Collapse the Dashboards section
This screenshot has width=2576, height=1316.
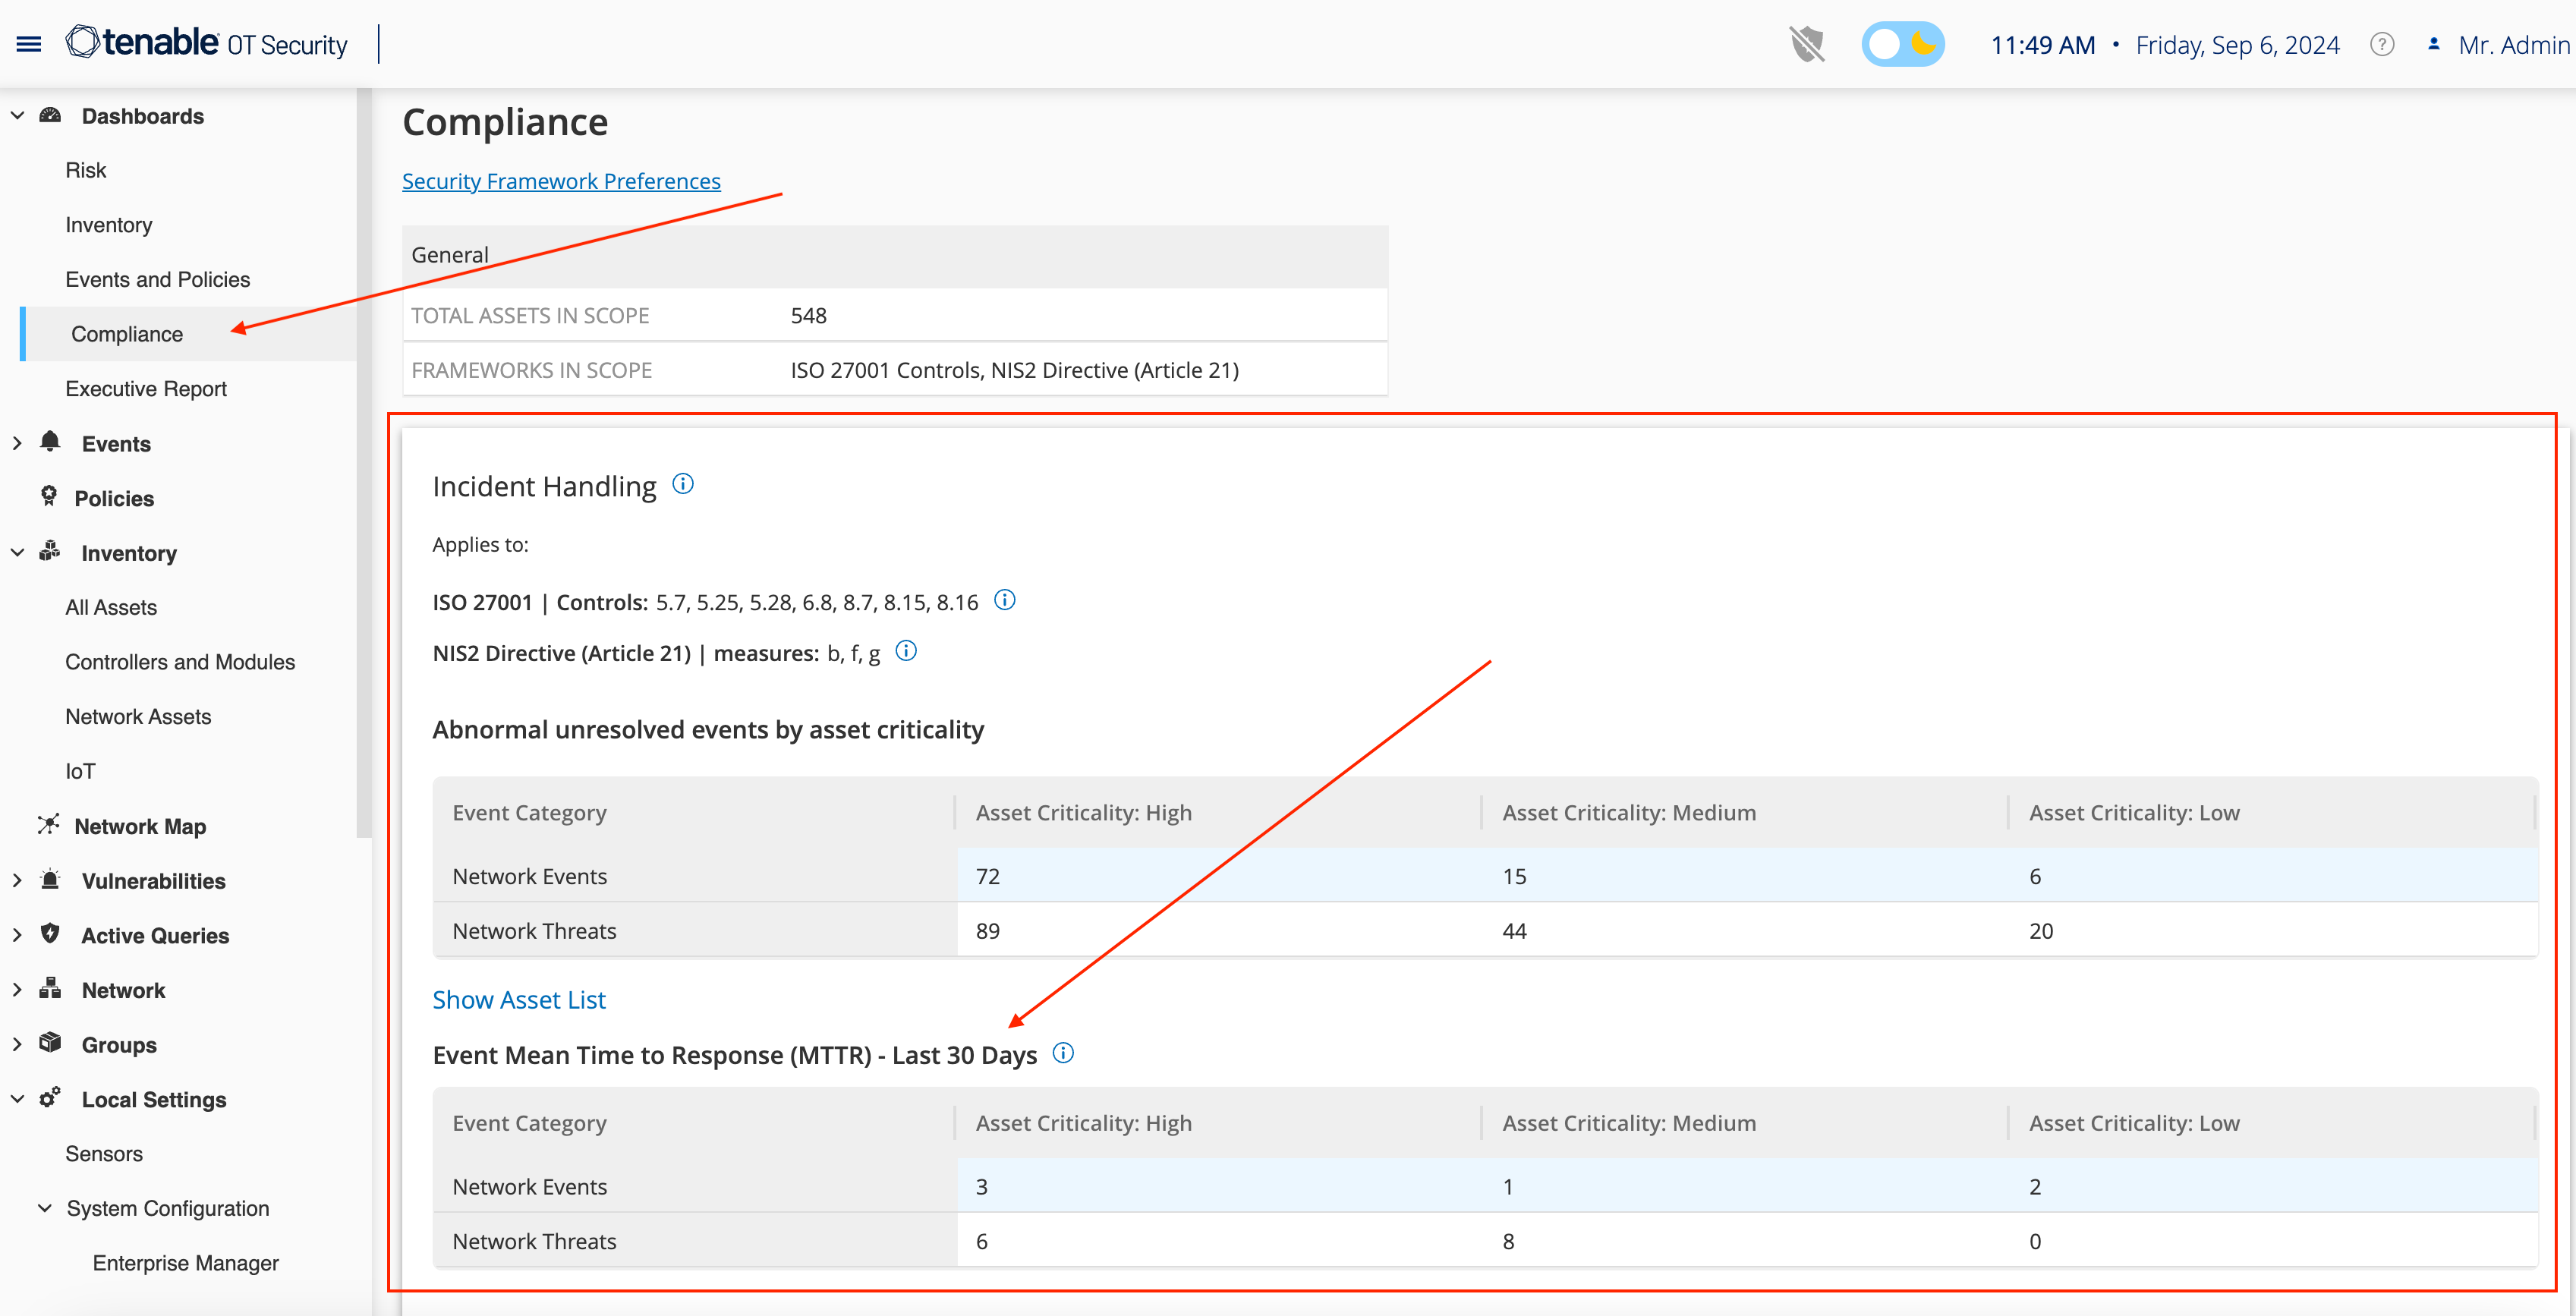tap(17, 115)
